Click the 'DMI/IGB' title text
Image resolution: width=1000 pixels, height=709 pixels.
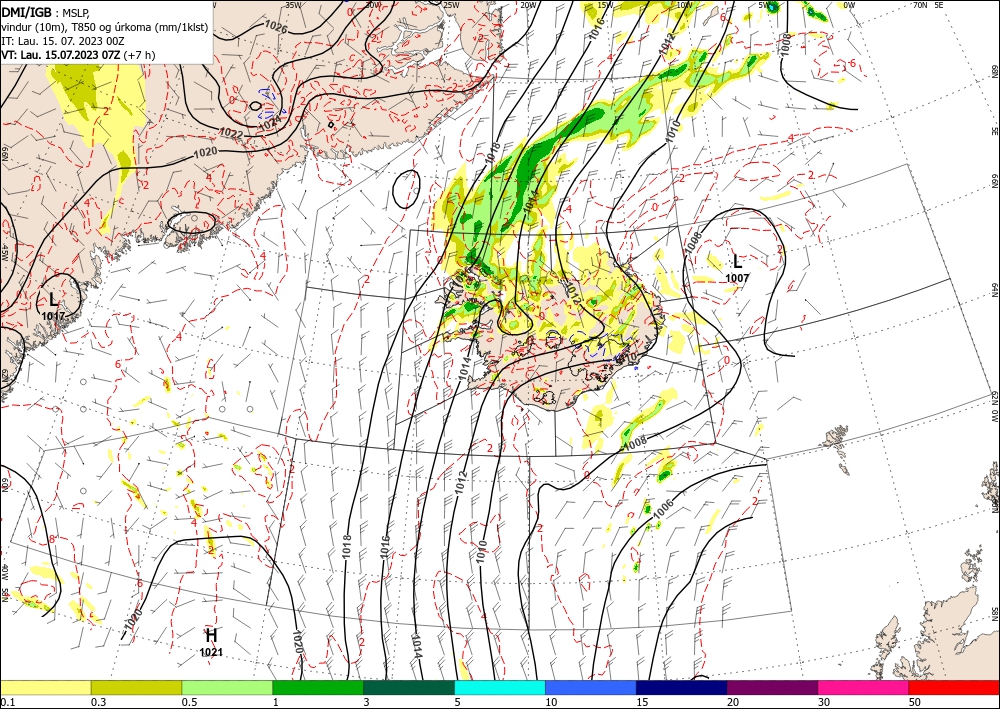click(x=27, y=11)
